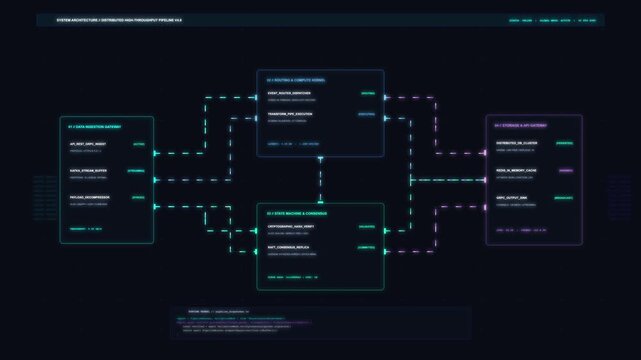The image size is (641, 360).
Task: Select the RAFT_CONSENSUS_REPLICA label
Action: 289,247
